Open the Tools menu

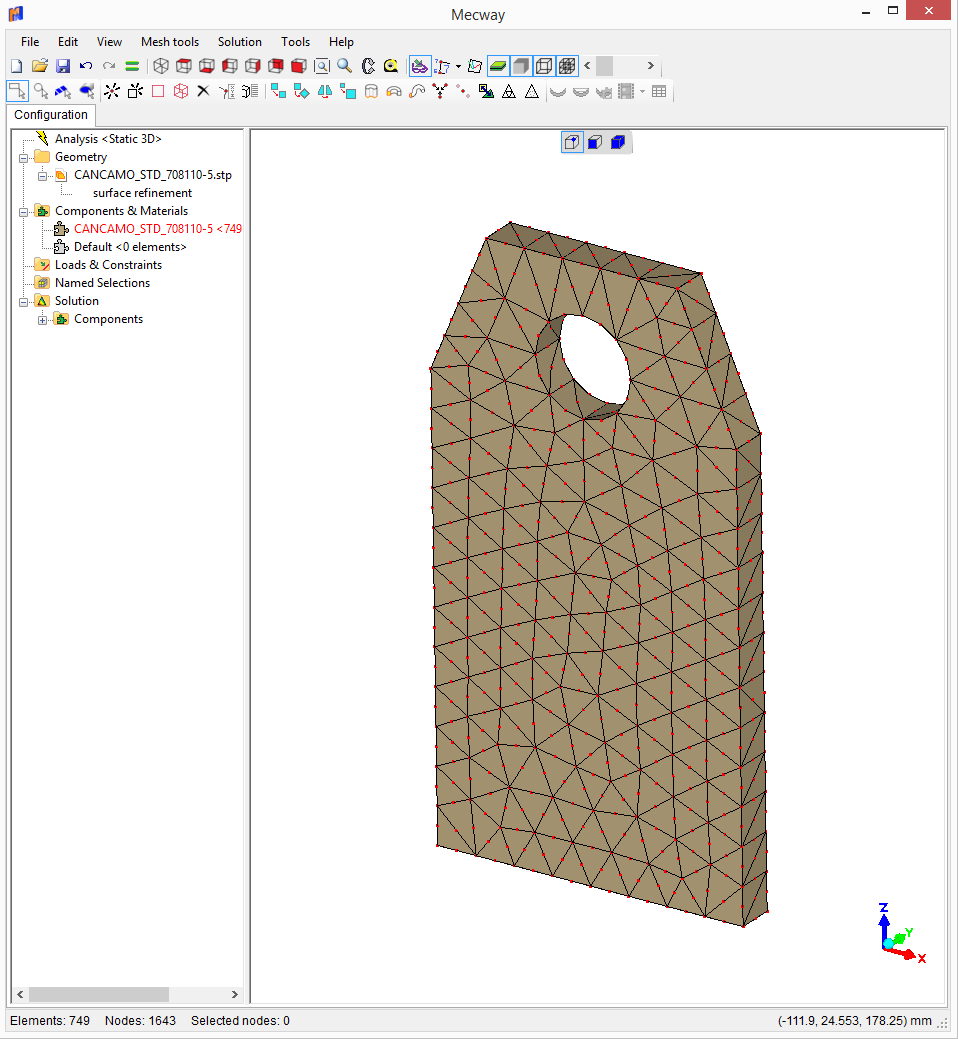[295, 42]
